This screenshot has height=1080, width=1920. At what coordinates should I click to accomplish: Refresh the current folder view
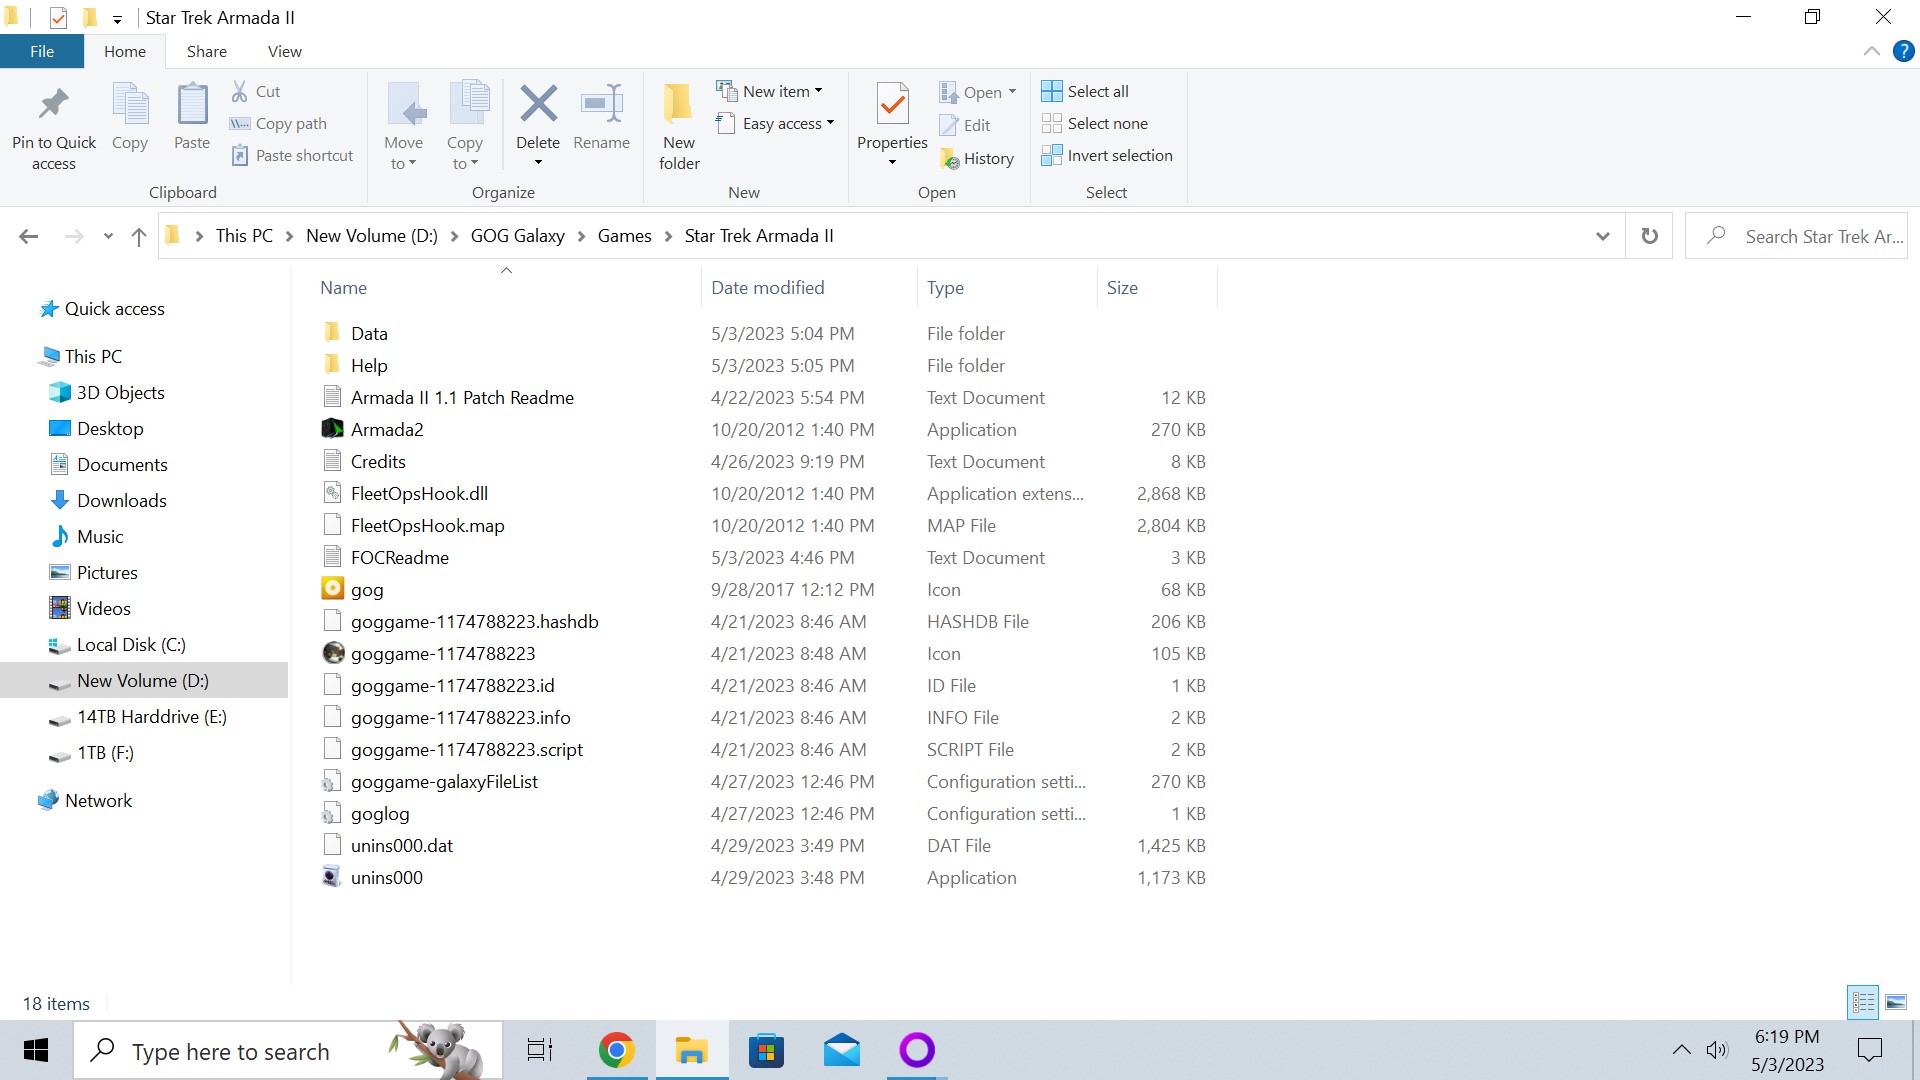pyautogui.click(x=1650, y=236)
